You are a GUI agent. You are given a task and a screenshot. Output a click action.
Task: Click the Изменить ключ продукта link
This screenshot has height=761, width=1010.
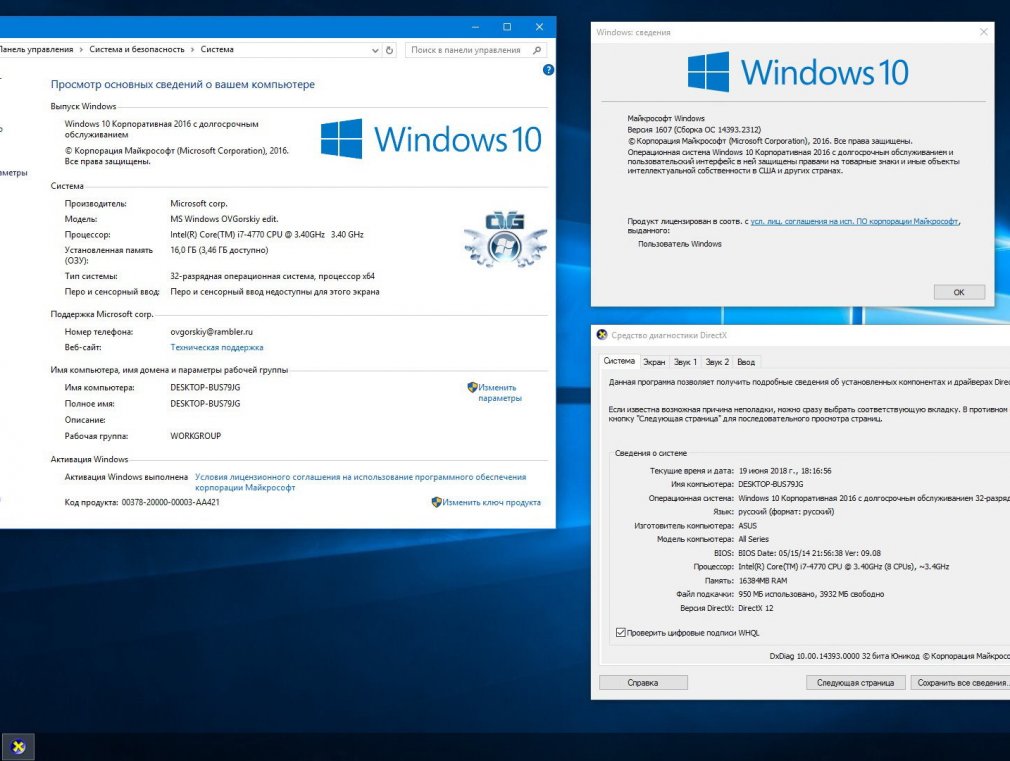tap(491, 502)
